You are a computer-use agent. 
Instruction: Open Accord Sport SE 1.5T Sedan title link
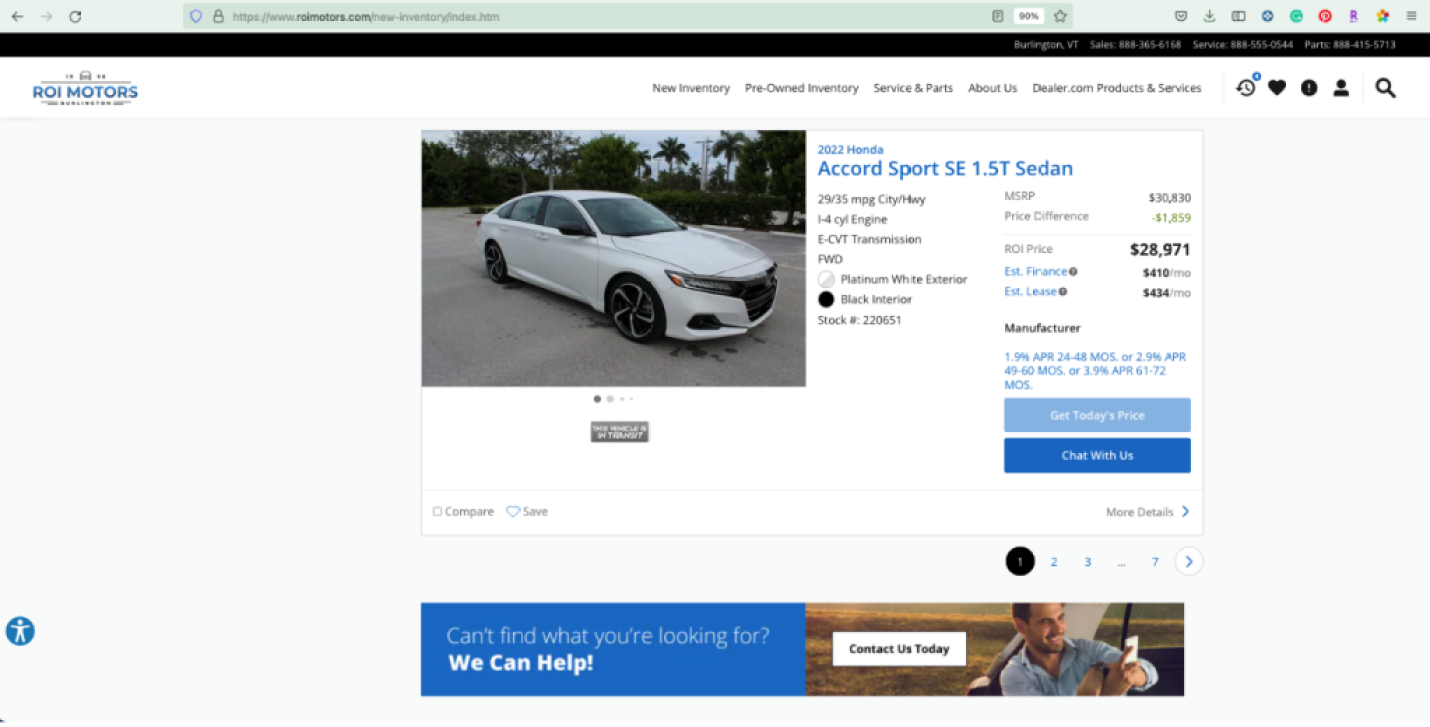tap(945, 169)
